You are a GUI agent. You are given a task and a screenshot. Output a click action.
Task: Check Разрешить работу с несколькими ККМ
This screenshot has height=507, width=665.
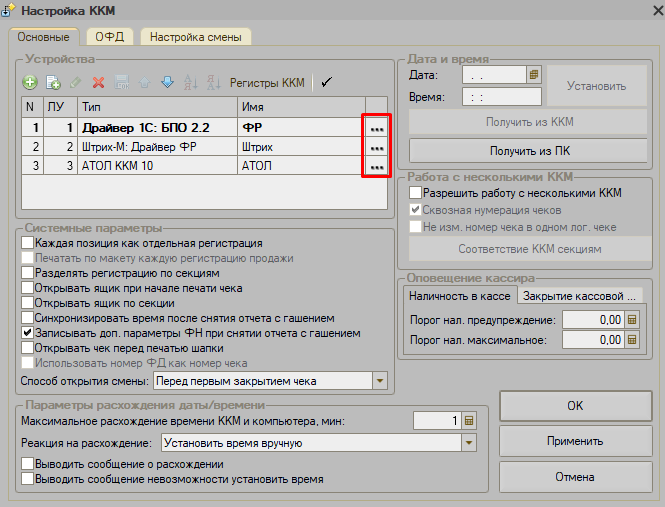click(x=416, y=193)
